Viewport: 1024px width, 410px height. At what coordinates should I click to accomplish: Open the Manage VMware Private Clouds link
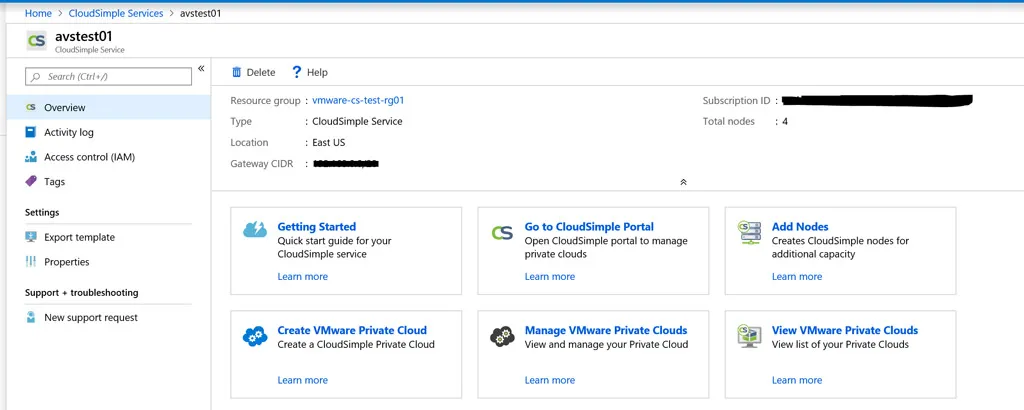(x=606, y=330)
